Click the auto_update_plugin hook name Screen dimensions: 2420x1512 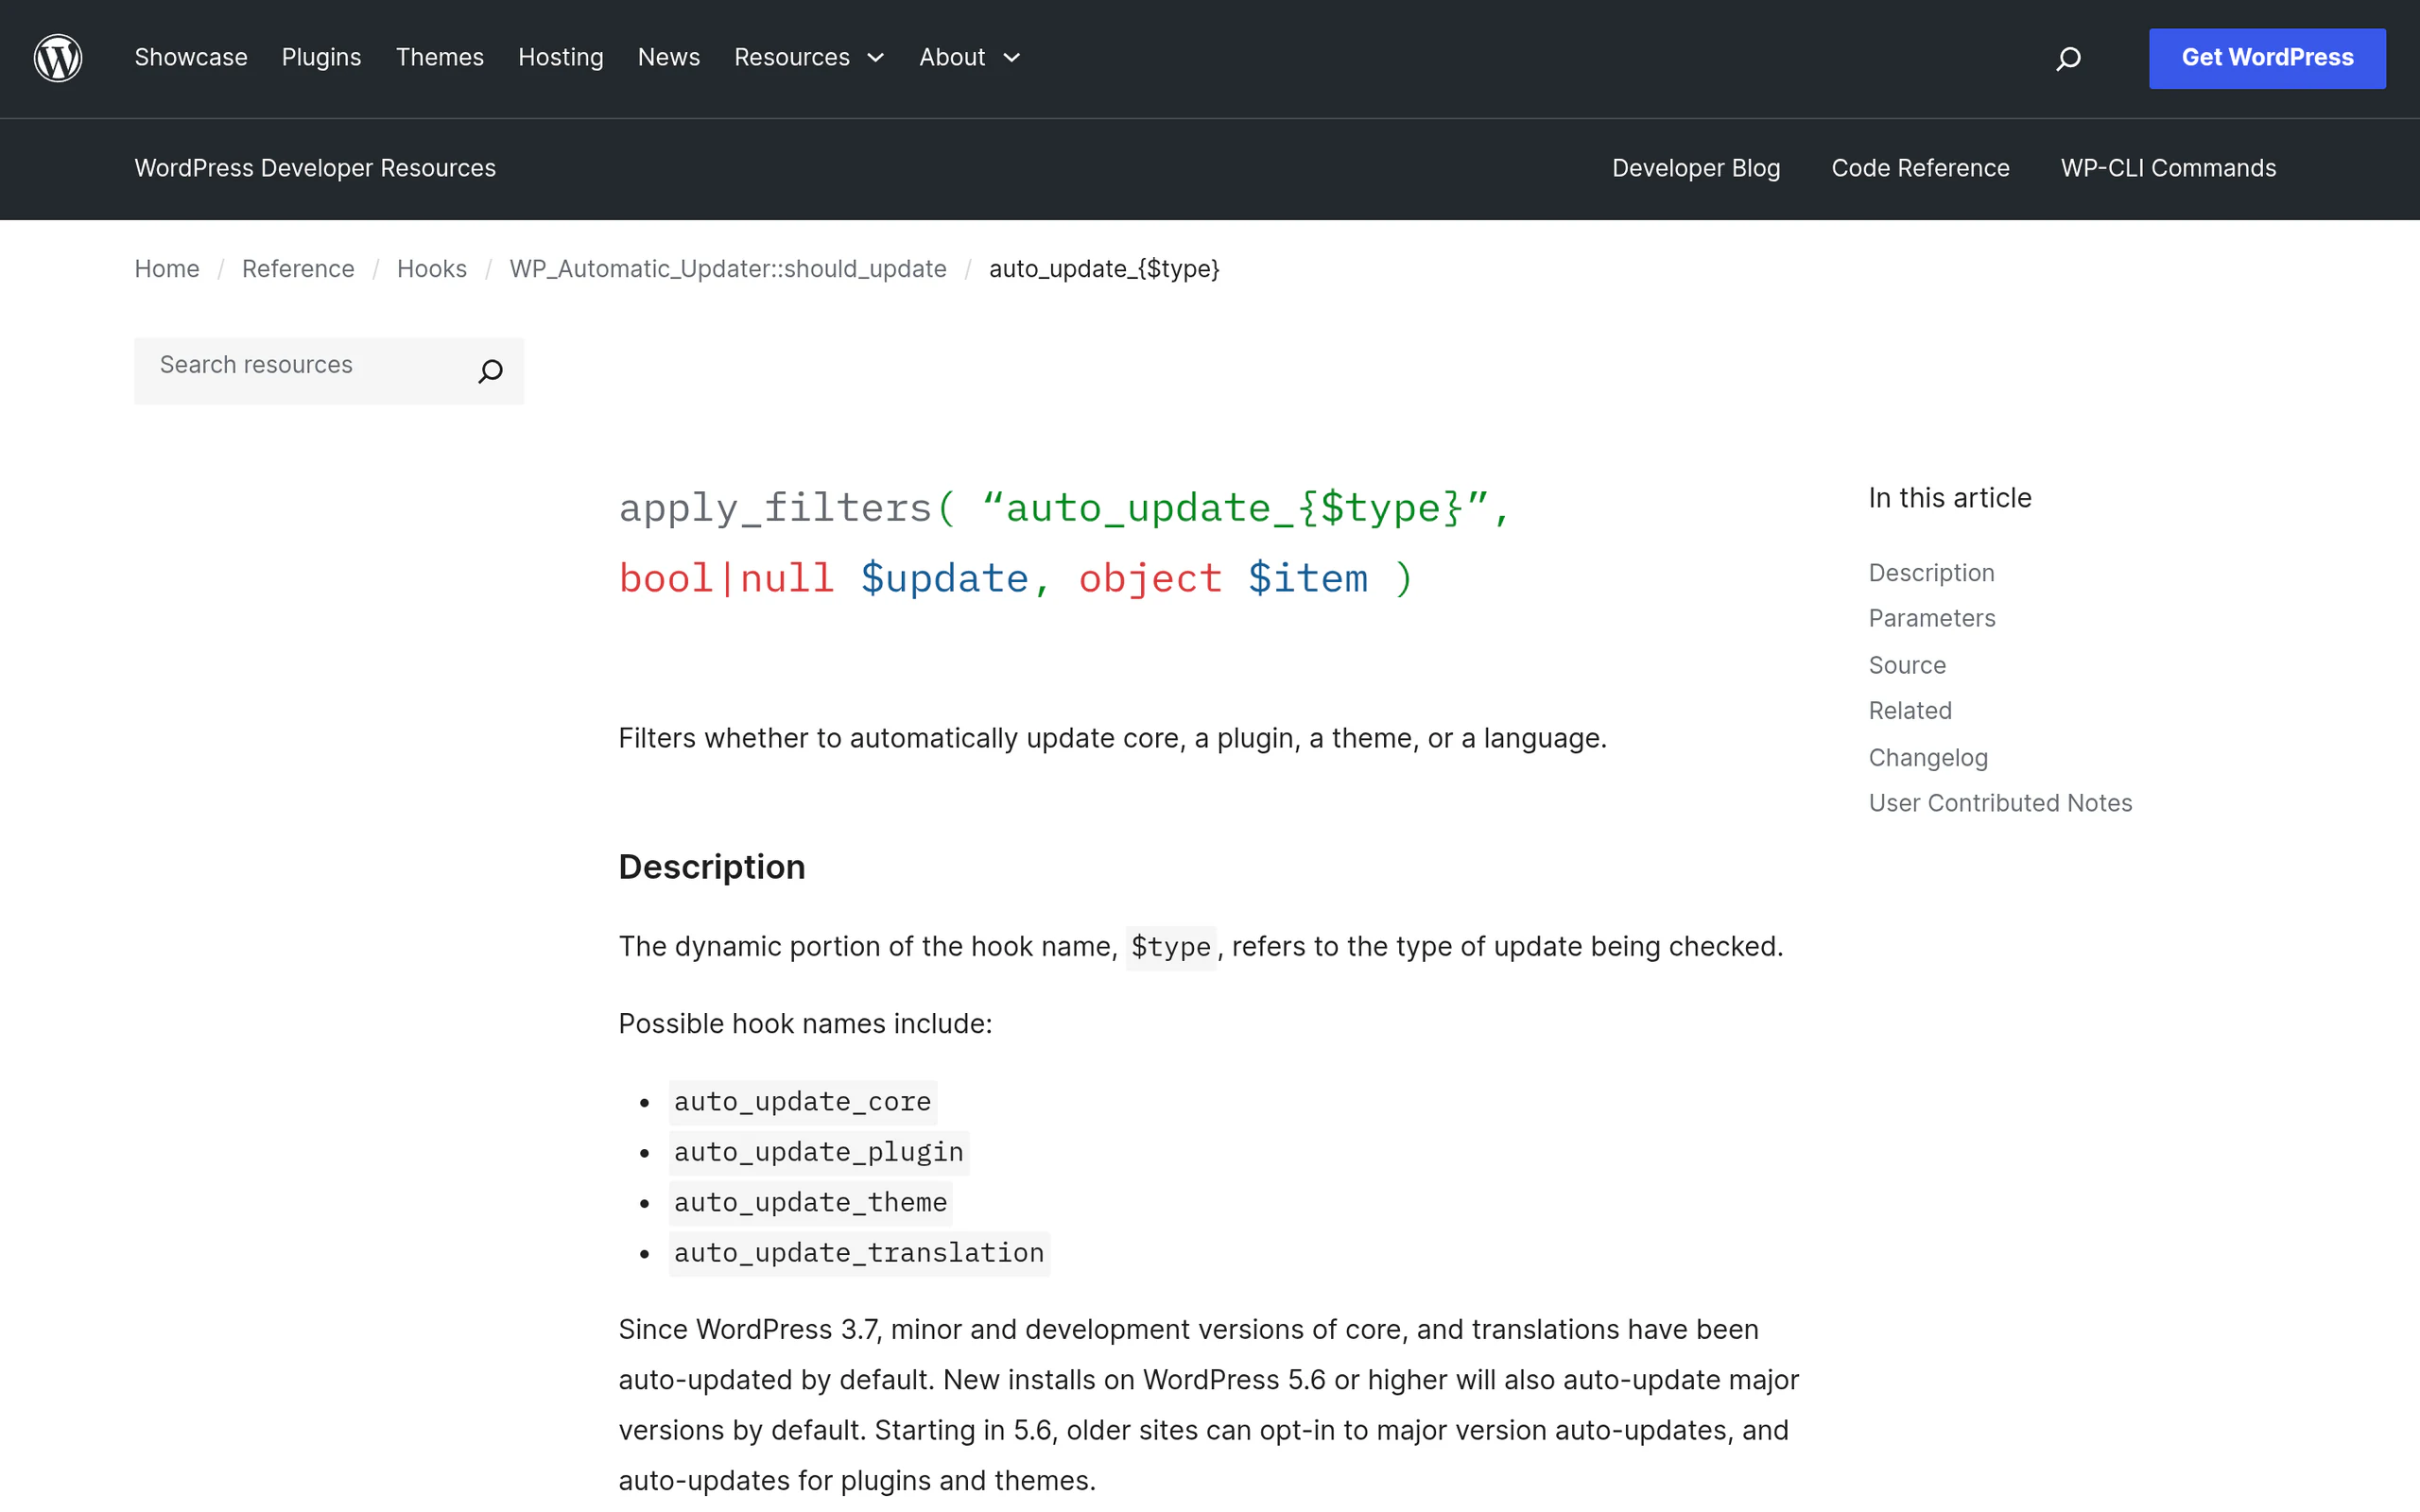(818, 1152)
